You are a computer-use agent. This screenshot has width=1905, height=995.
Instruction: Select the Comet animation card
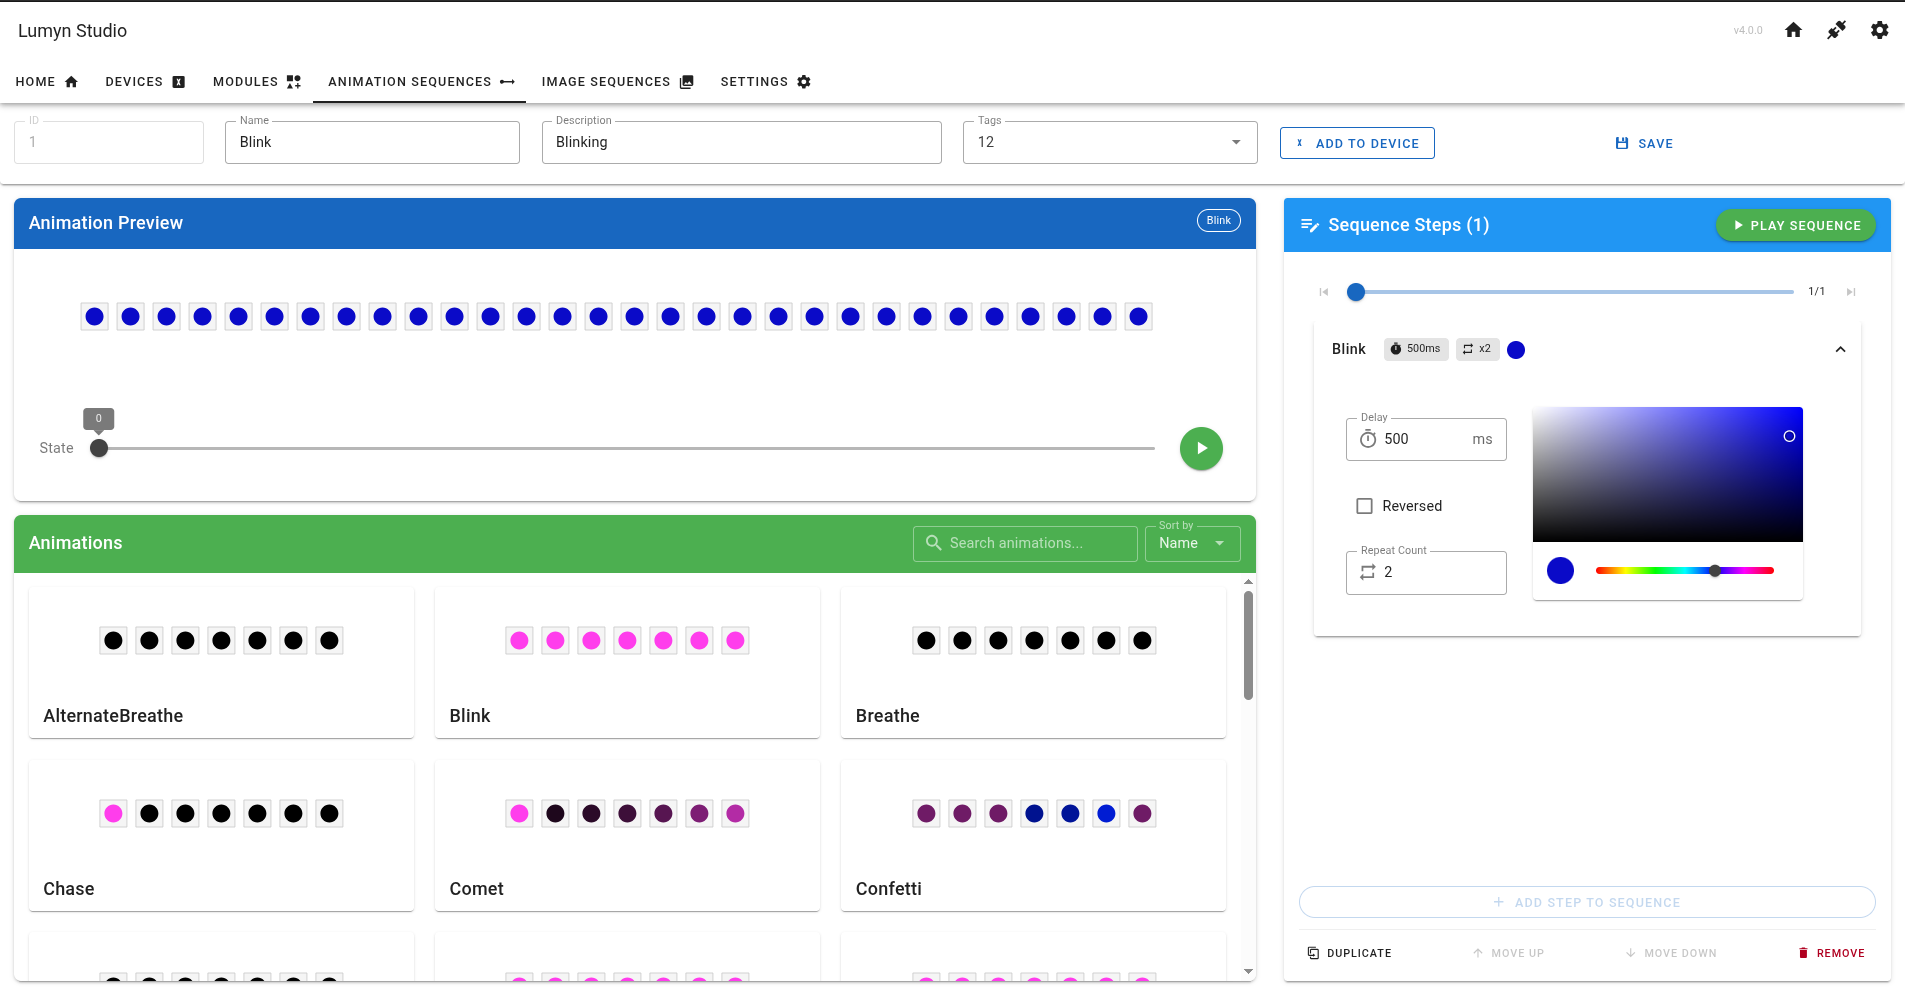point(627,836)
